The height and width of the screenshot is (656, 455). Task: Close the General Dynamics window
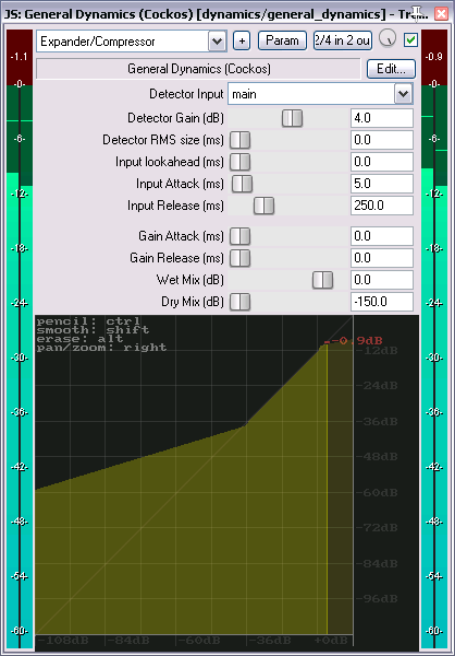click(441, 14)
